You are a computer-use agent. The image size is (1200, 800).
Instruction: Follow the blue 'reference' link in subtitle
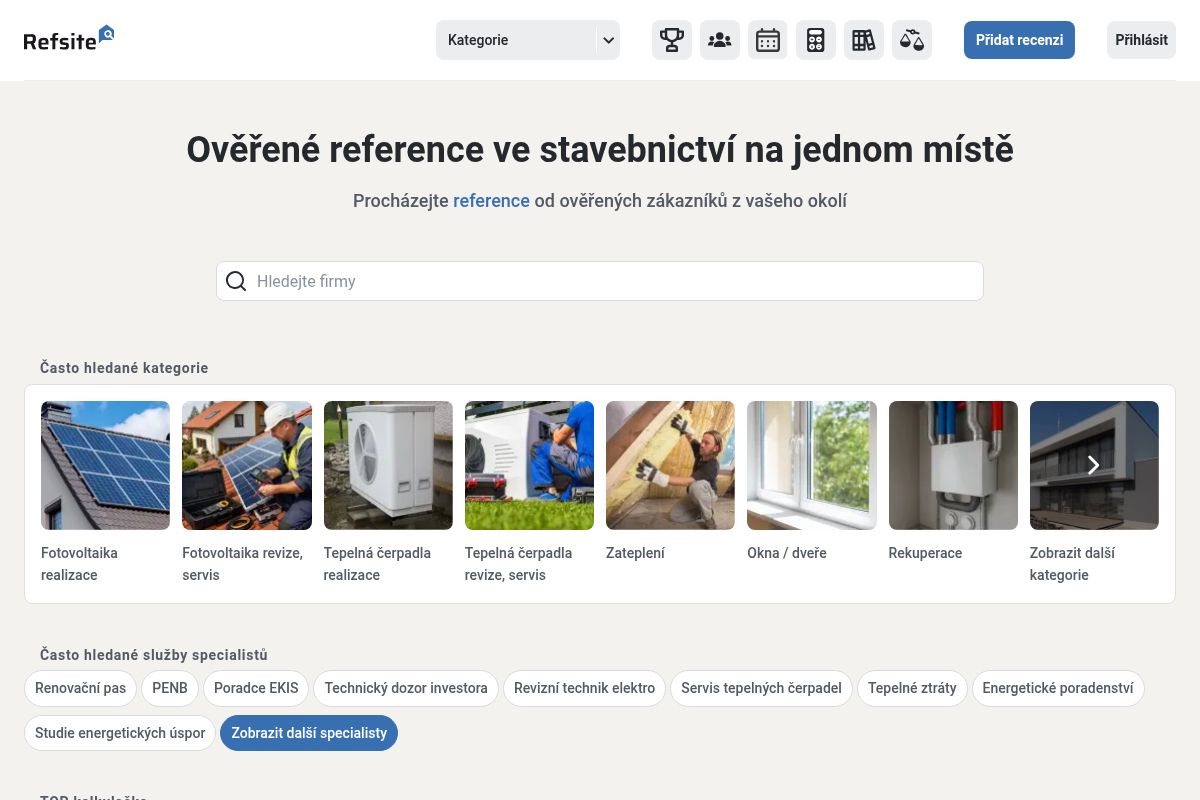coord(491,201)
